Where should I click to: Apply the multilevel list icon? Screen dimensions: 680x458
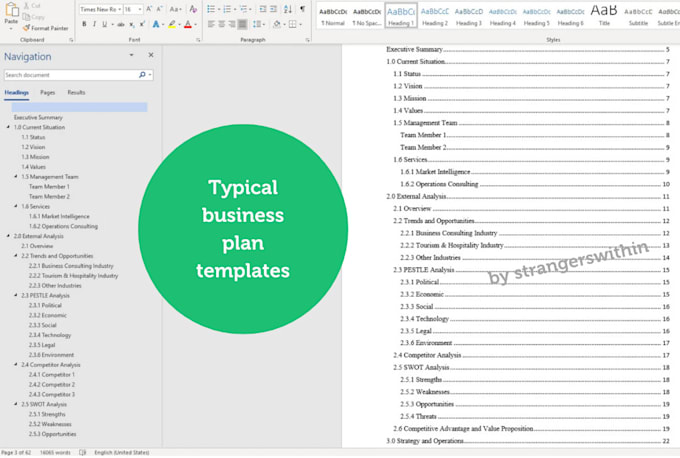(244, 9)
